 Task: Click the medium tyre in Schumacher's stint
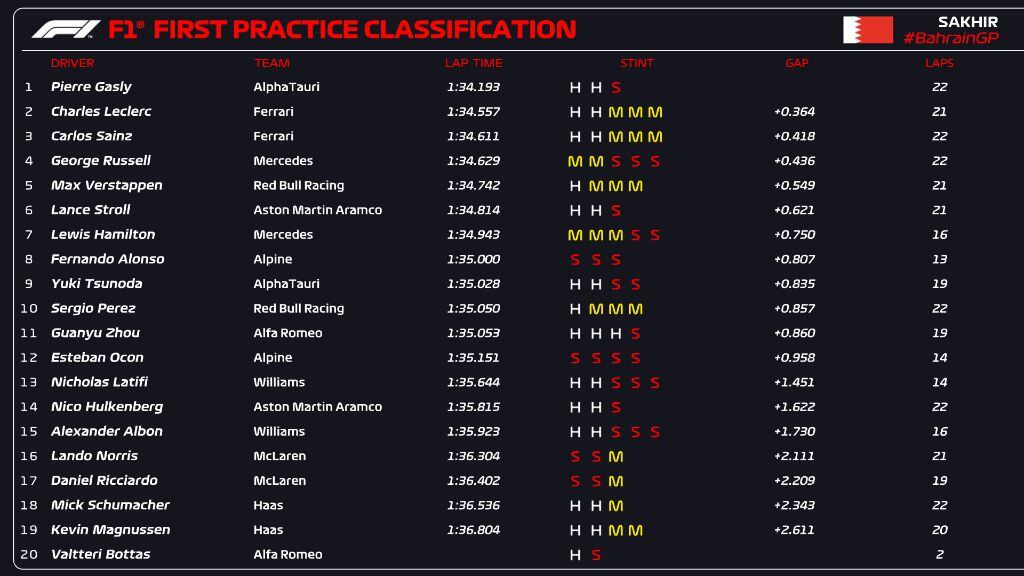click(616, 506)
